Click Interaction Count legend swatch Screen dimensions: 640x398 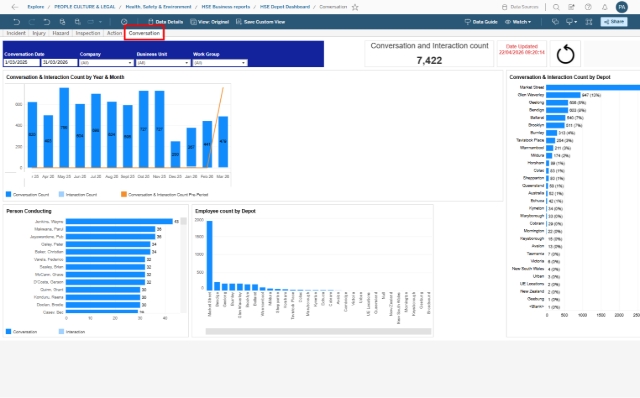click(62, 195)
